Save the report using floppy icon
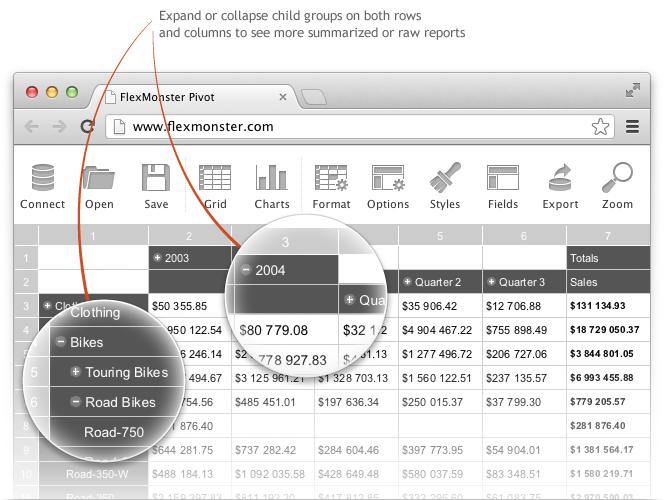This screenshot has width=668, height=500. 156,178
